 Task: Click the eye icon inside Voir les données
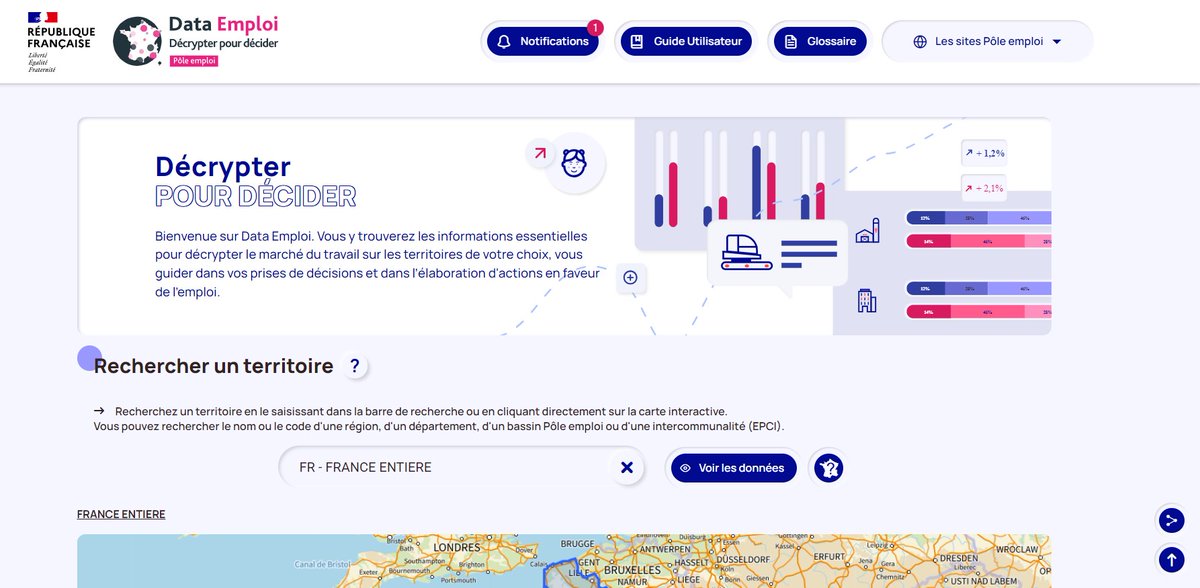click(685, 467)
